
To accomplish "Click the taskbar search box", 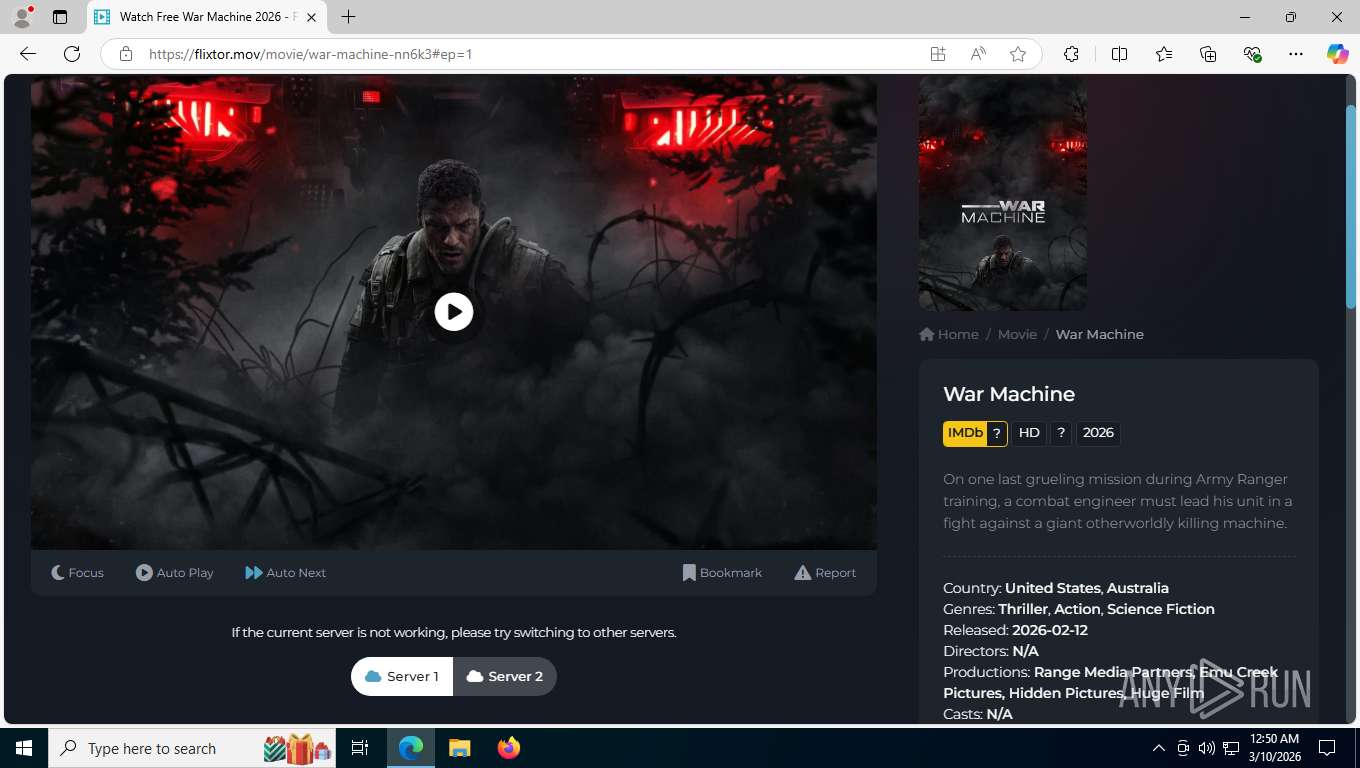I will [x=193, y=748].
